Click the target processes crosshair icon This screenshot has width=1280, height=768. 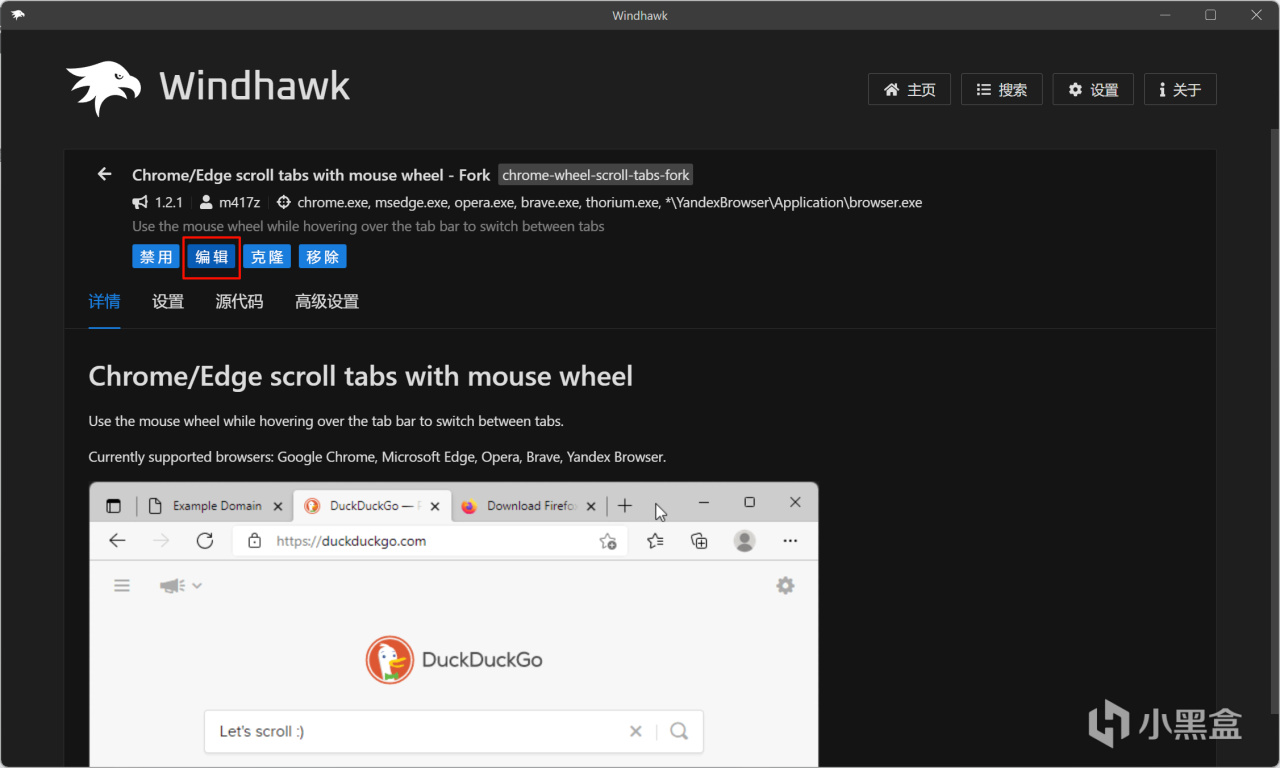click(x=284, y=202)
